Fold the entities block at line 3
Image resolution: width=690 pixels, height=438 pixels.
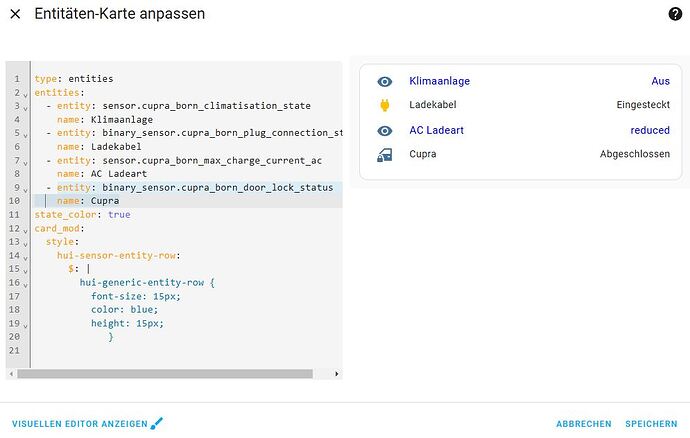click(25, 93)
